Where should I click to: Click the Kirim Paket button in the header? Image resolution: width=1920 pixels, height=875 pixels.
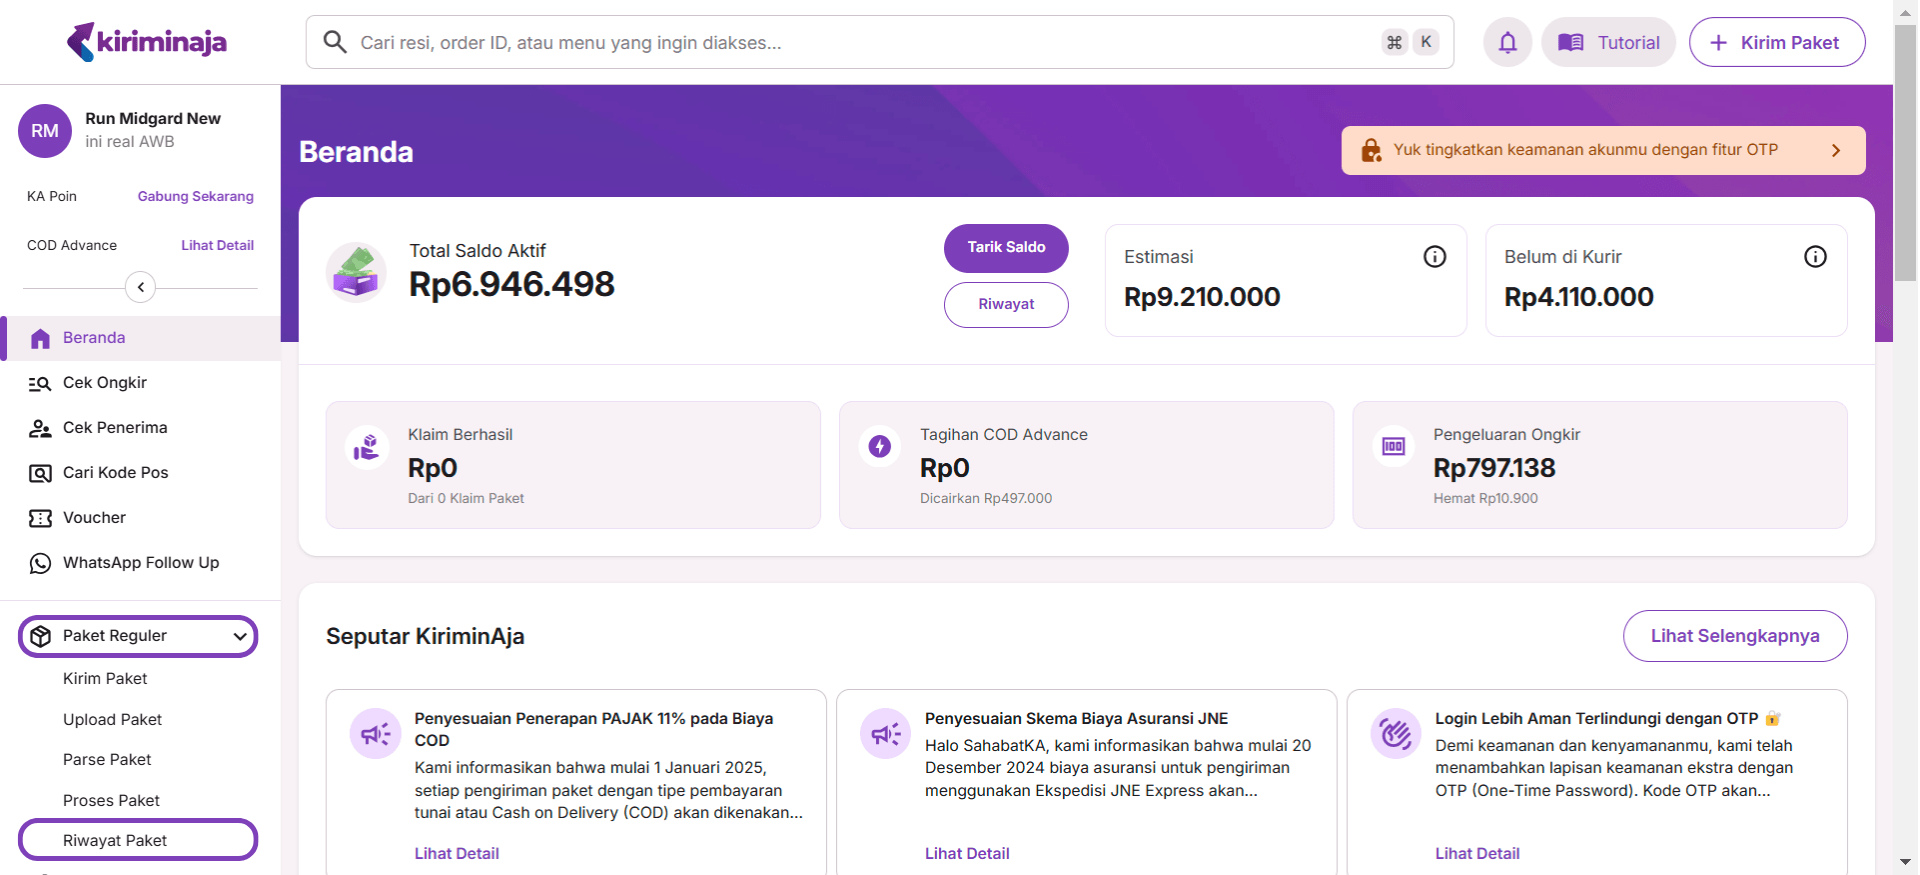tap(1776, 42)
